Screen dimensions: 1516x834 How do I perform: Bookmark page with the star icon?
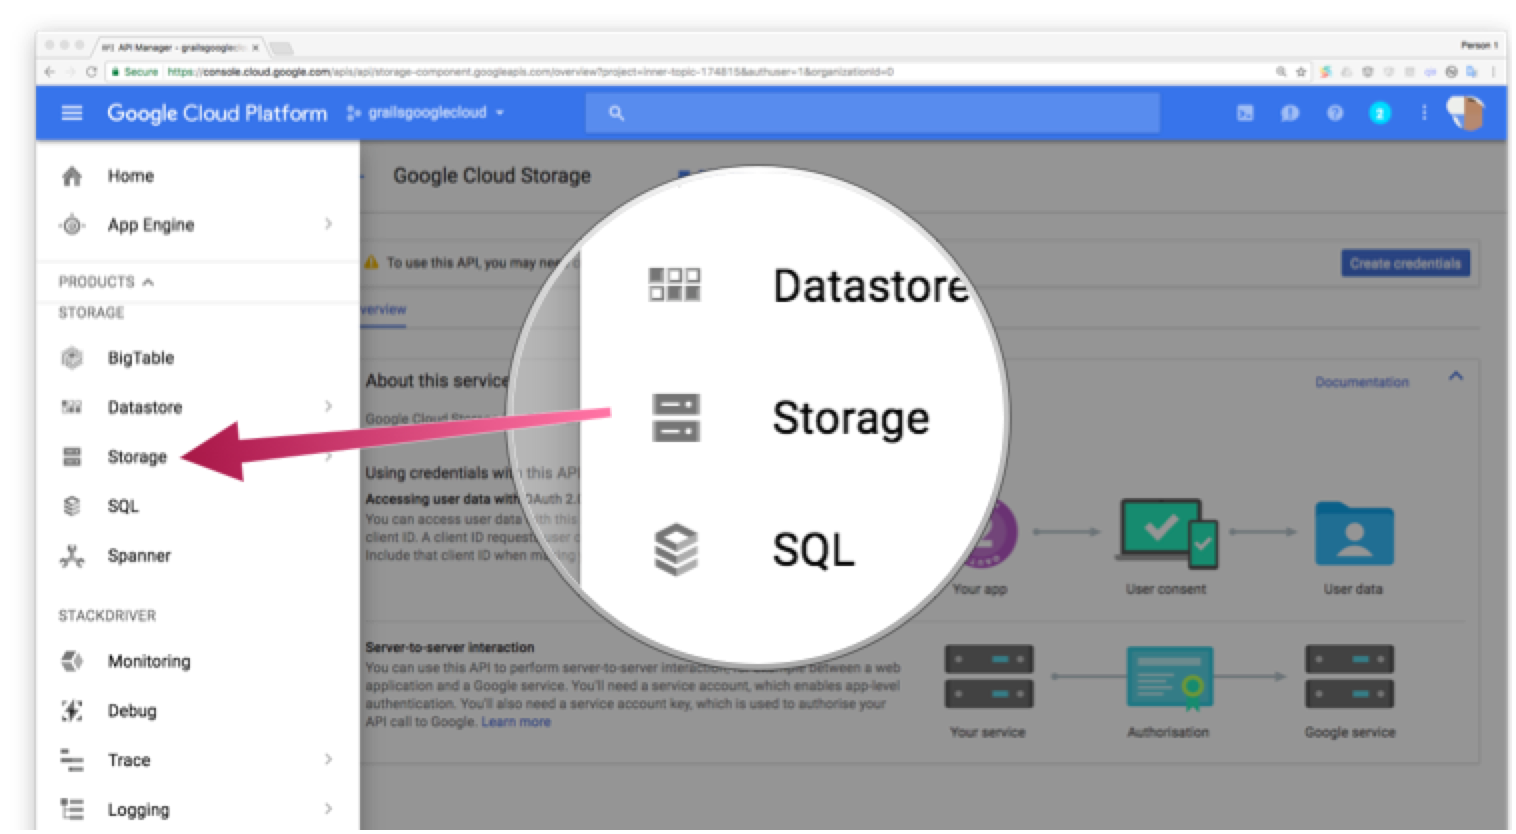click(1301, 72)
